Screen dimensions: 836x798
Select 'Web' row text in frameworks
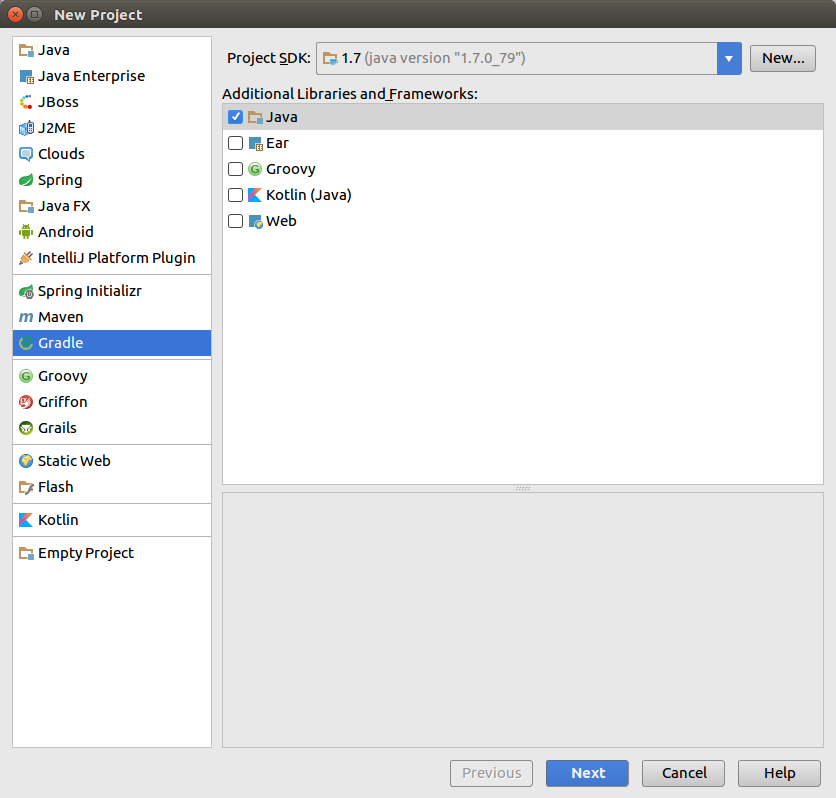coord(281,221)
